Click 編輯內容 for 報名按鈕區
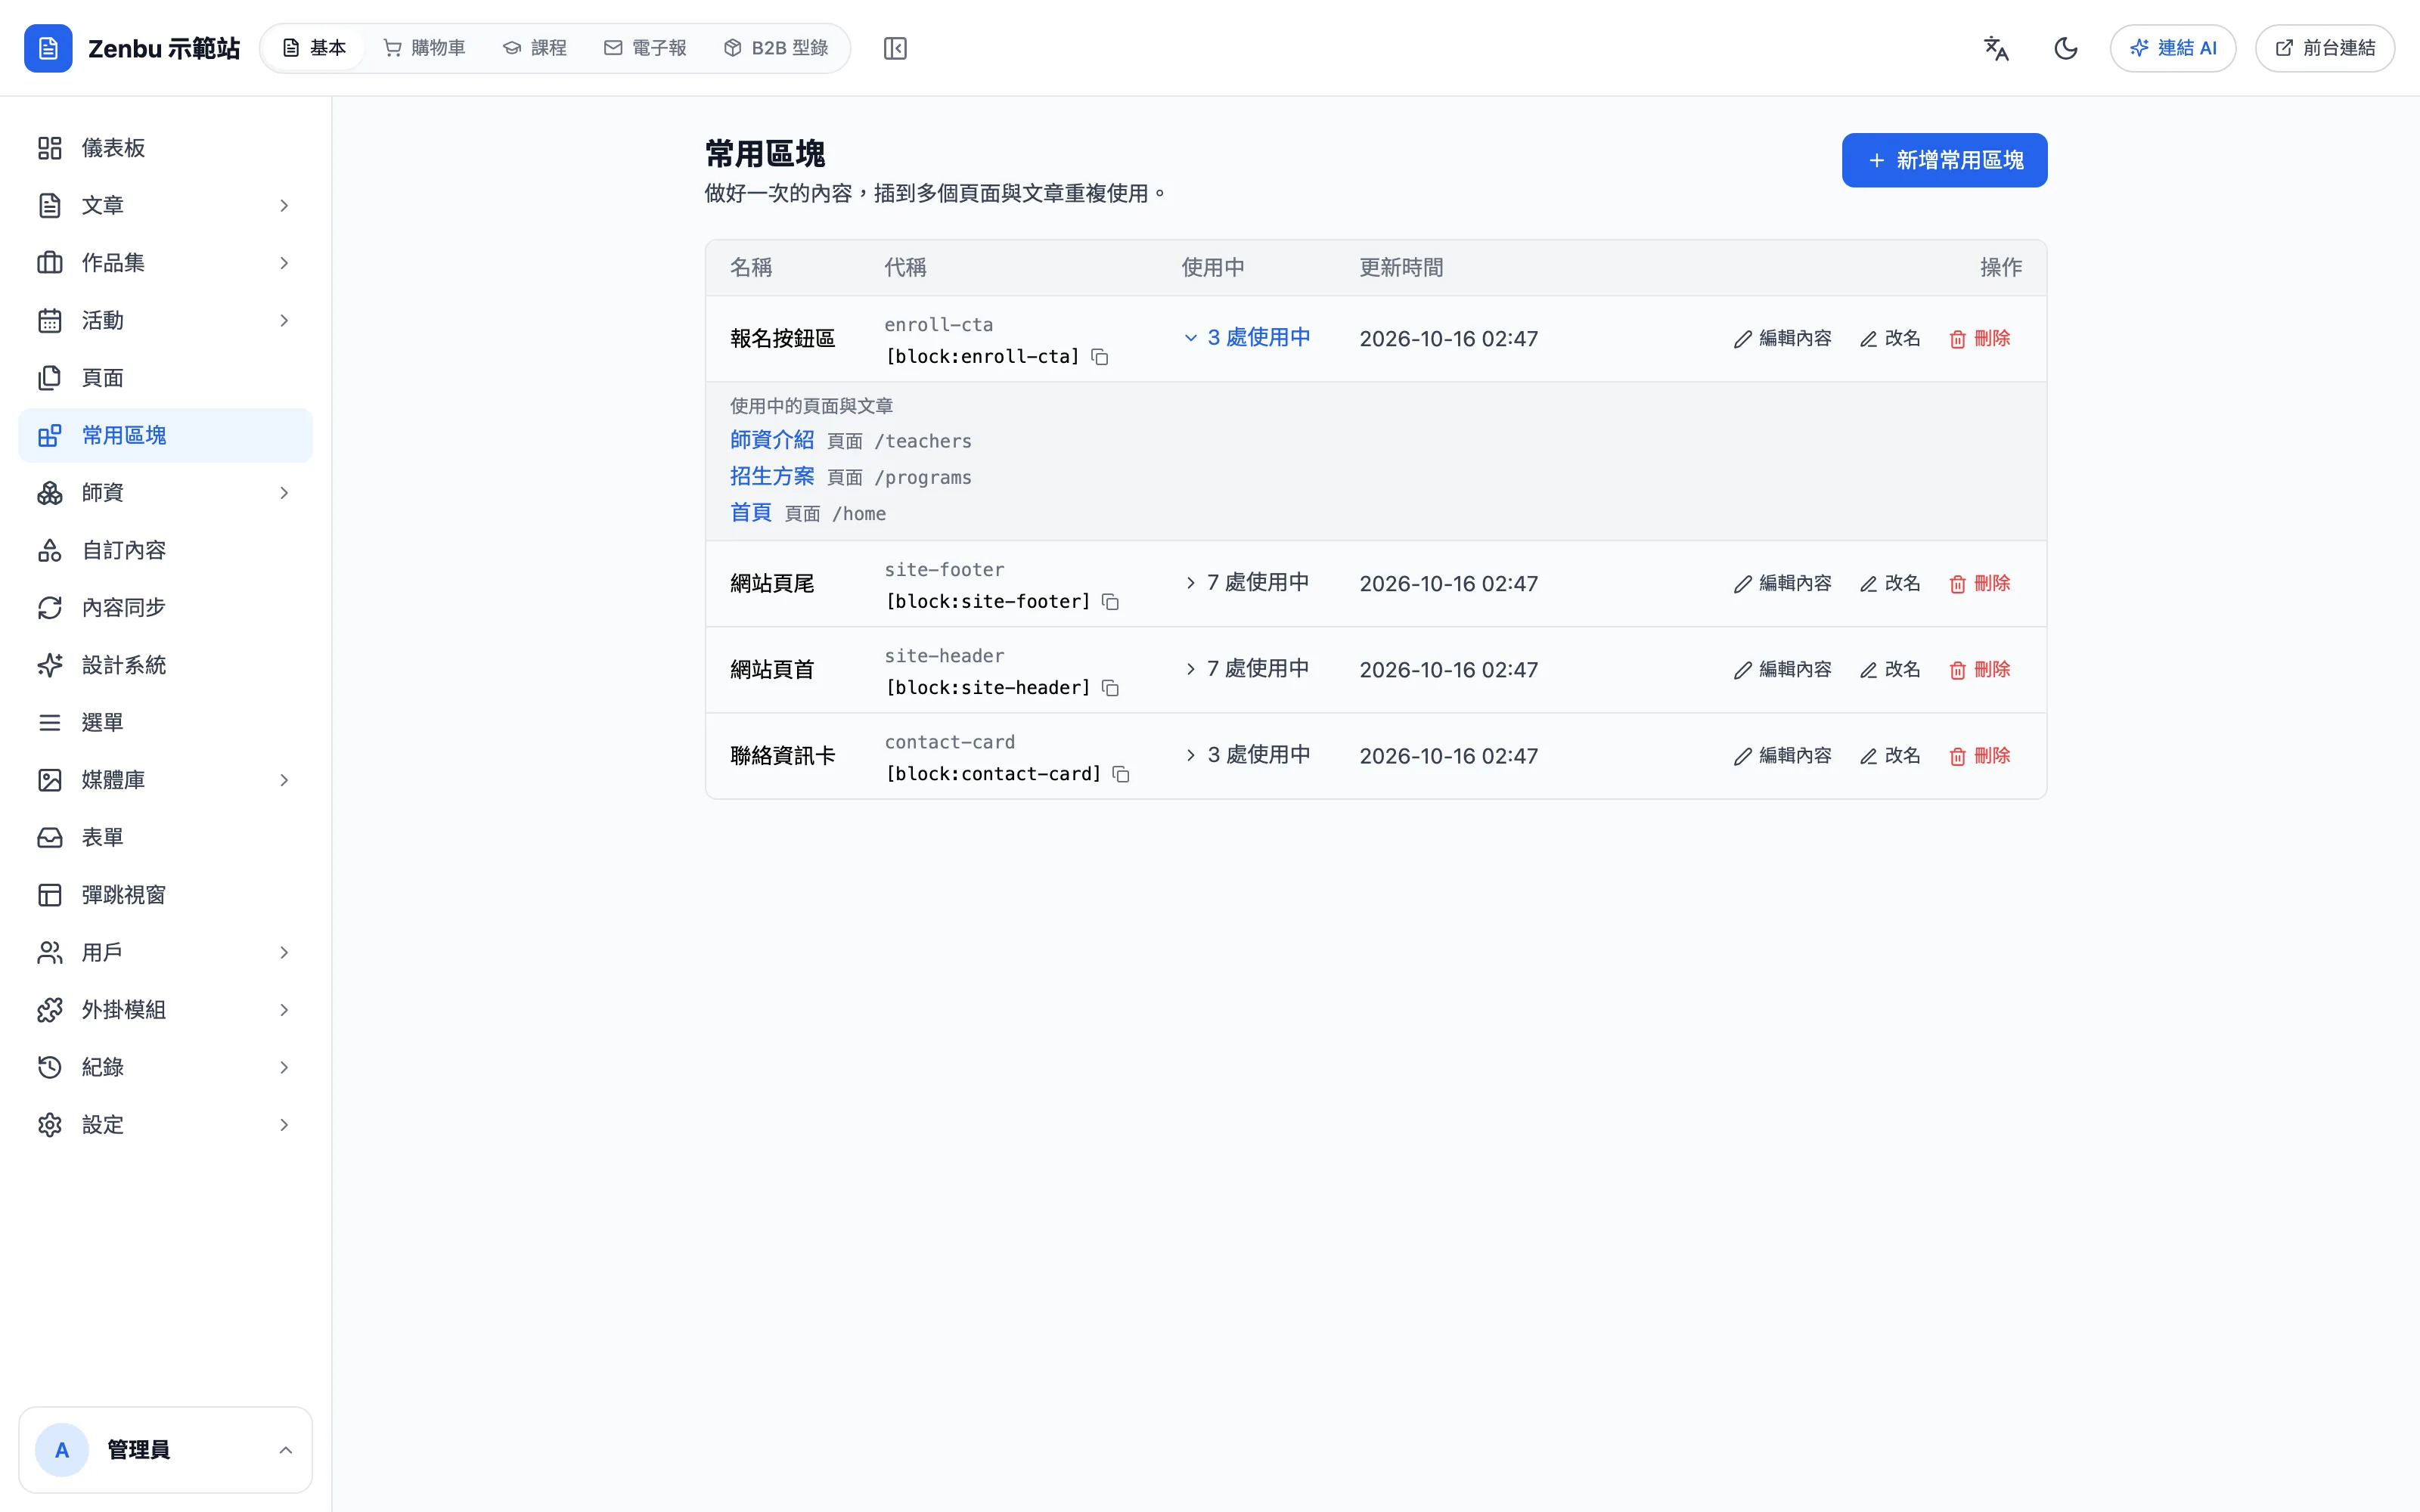2420x1512 pixels. pyautogui.click(x=1783, y=339)
